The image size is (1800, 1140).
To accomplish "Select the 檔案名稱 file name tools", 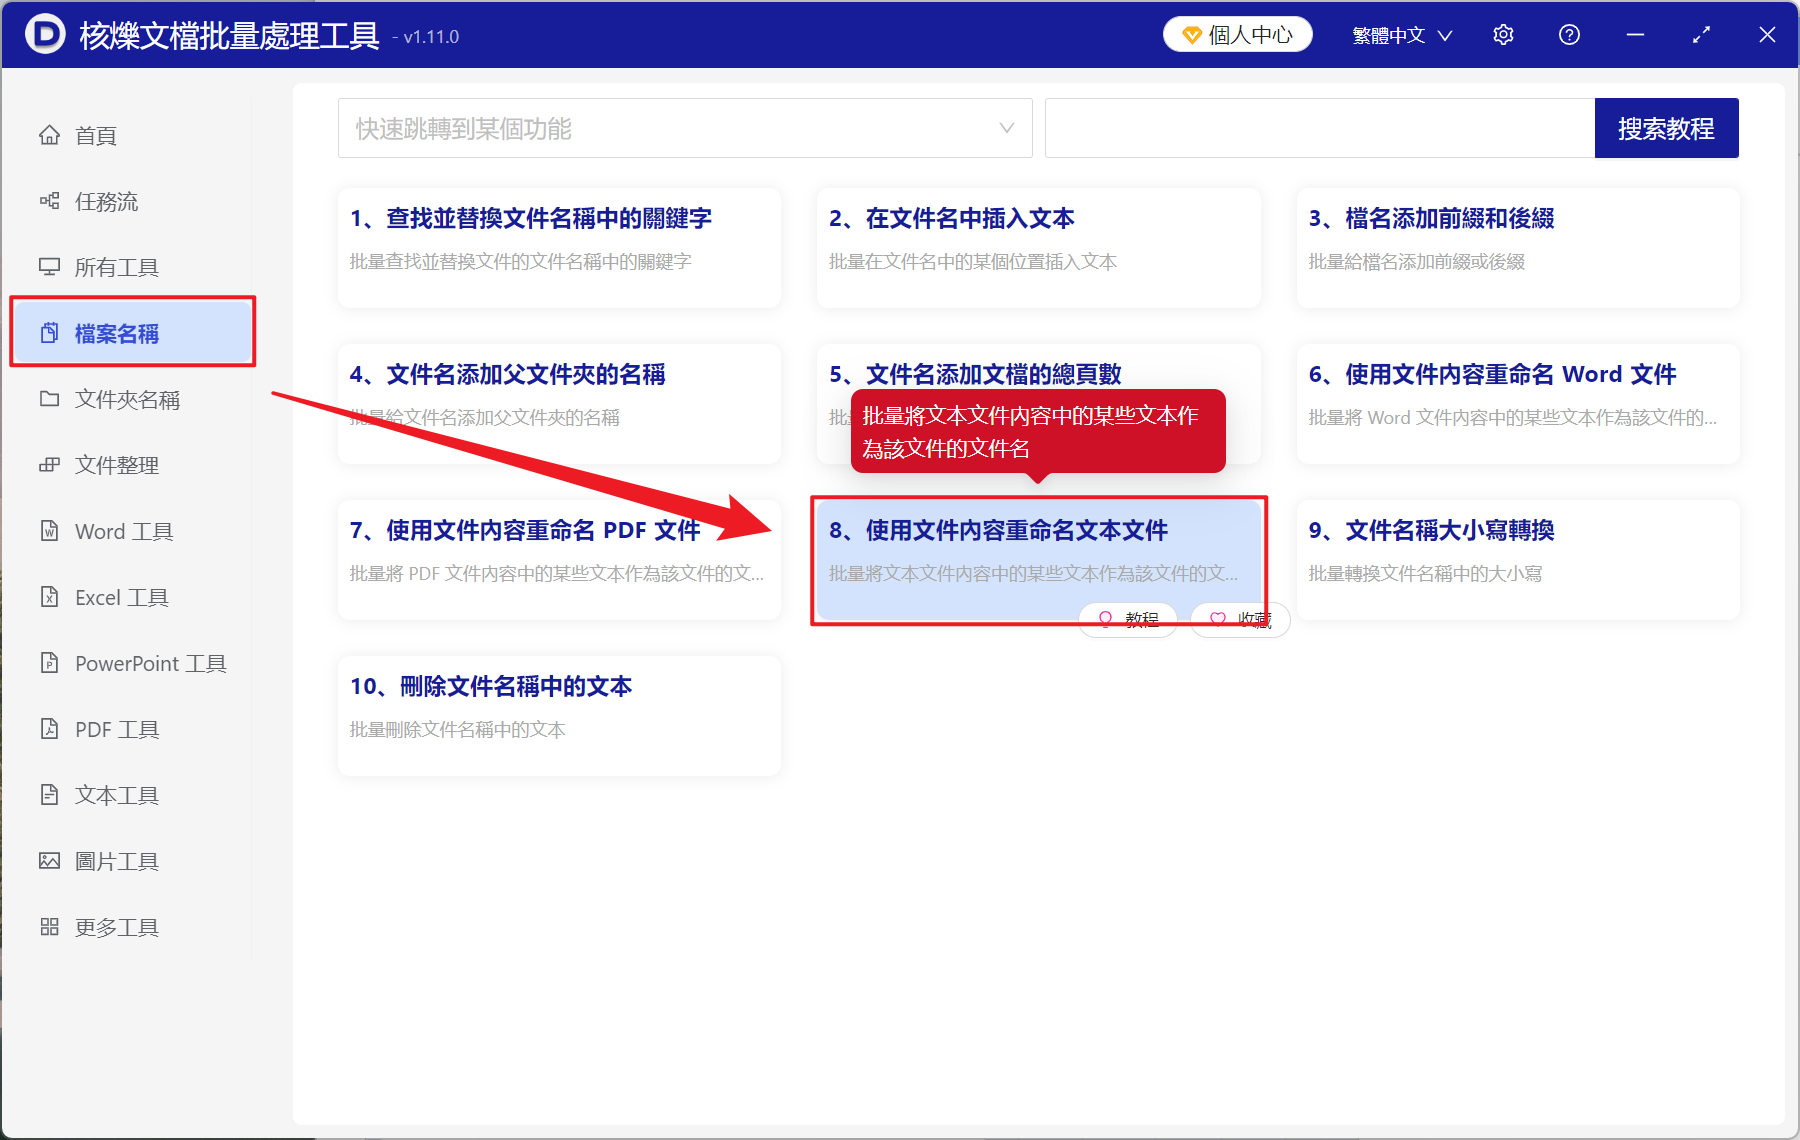I will coord(117,333).
